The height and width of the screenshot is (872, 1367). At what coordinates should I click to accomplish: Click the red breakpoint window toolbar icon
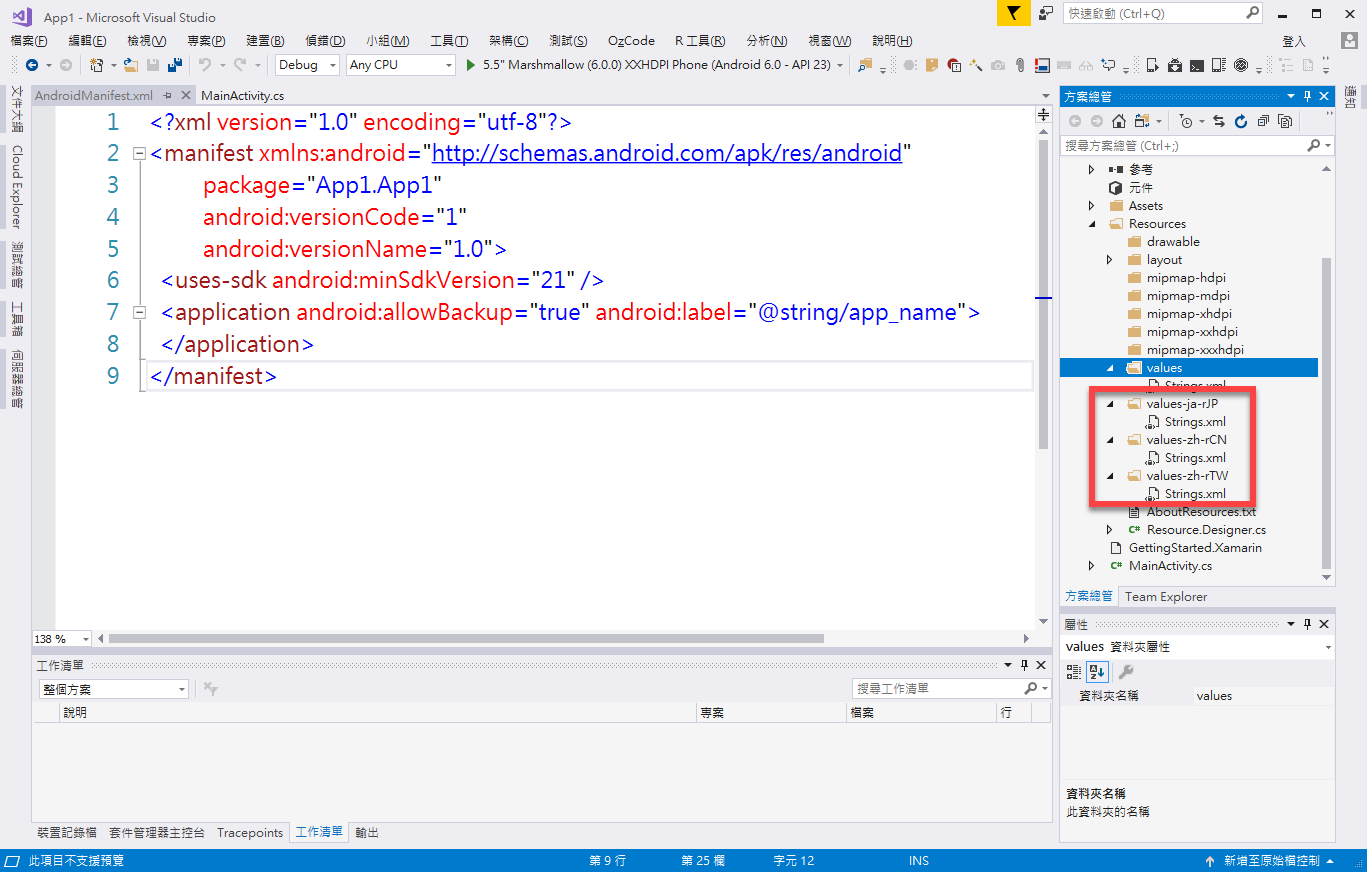pos(954,65)
